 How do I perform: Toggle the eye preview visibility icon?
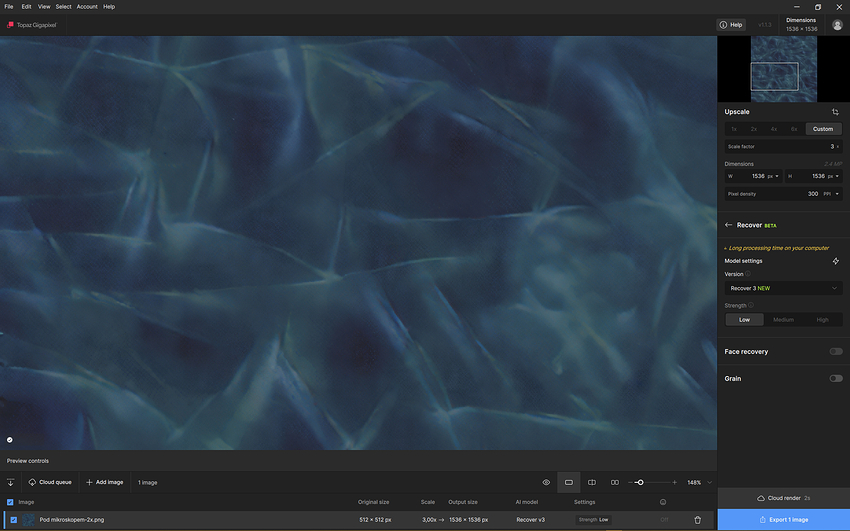coord(546,482)
